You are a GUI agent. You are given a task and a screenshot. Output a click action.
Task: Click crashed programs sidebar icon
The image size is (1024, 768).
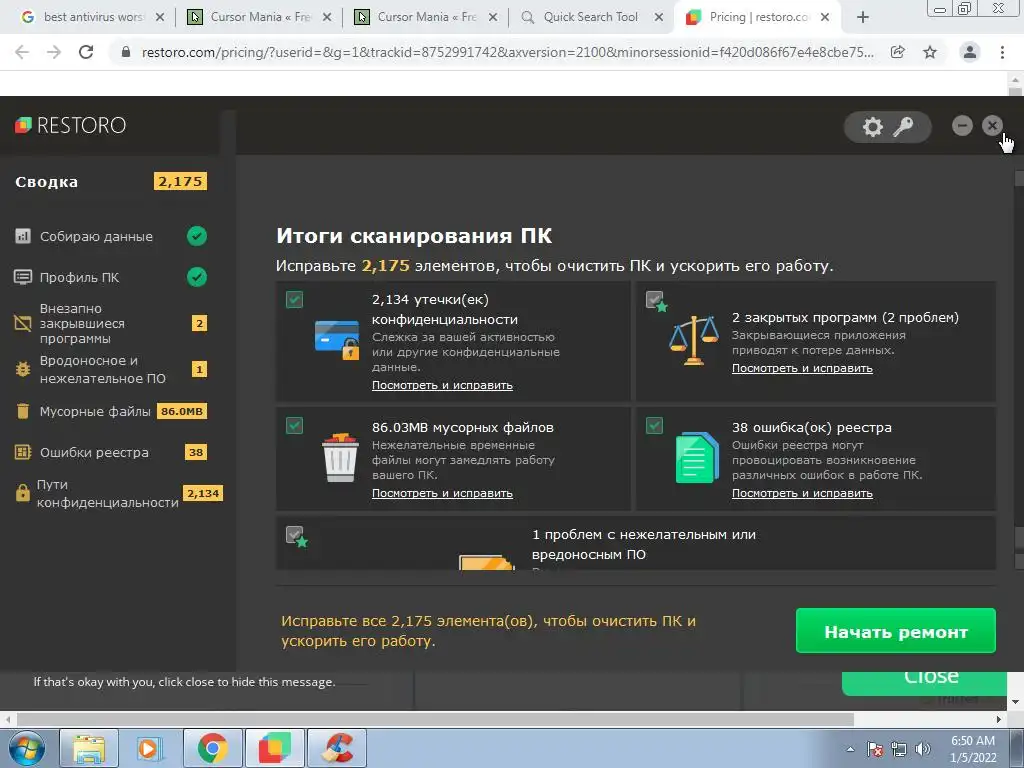(23, 323)
